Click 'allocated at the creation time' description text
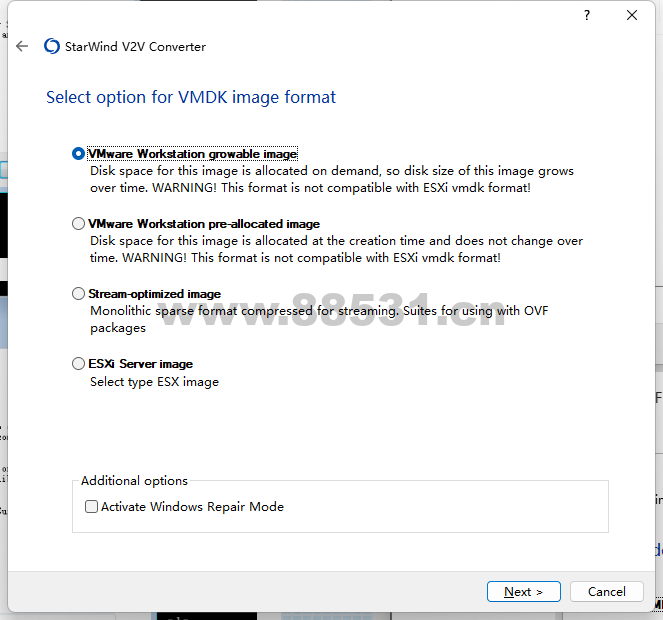This screenshot has width=663, height=620. click(x=340, y=241)
